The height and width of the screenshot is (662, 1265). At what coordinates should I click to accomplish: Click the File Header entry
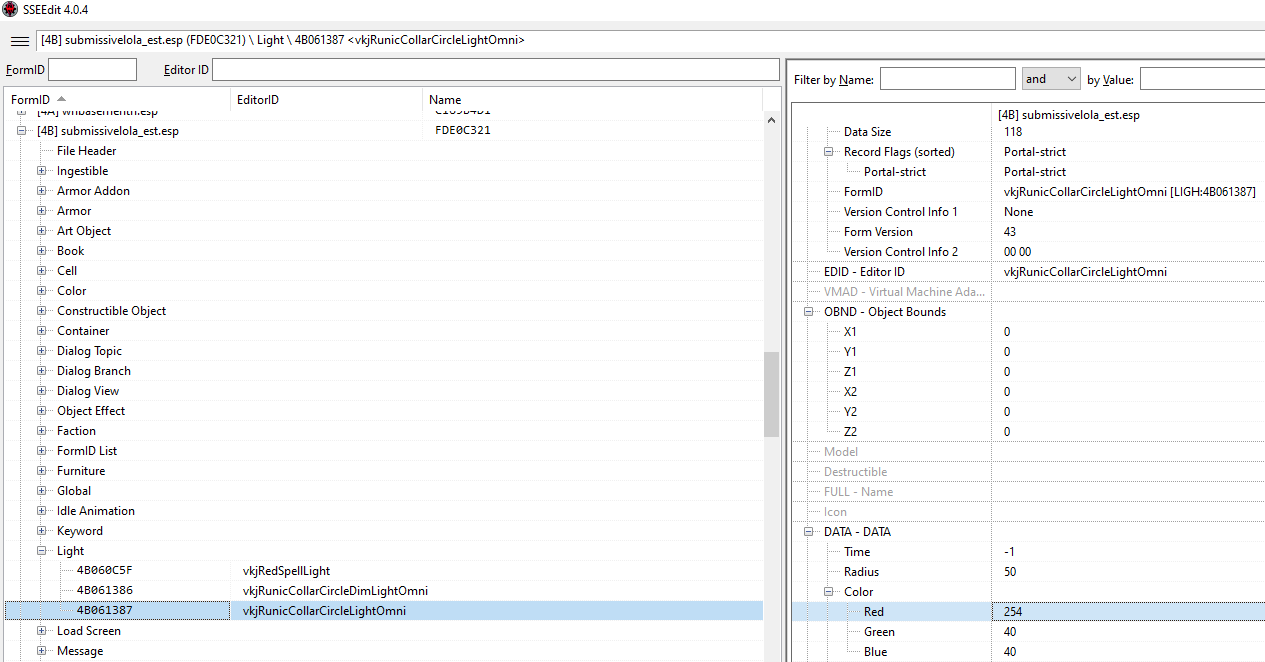[x=86, y=151]
